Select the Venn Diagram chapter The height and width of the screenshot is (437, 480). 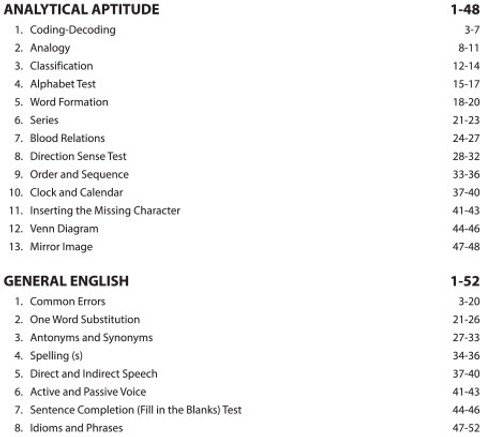(x=64, y=229)
